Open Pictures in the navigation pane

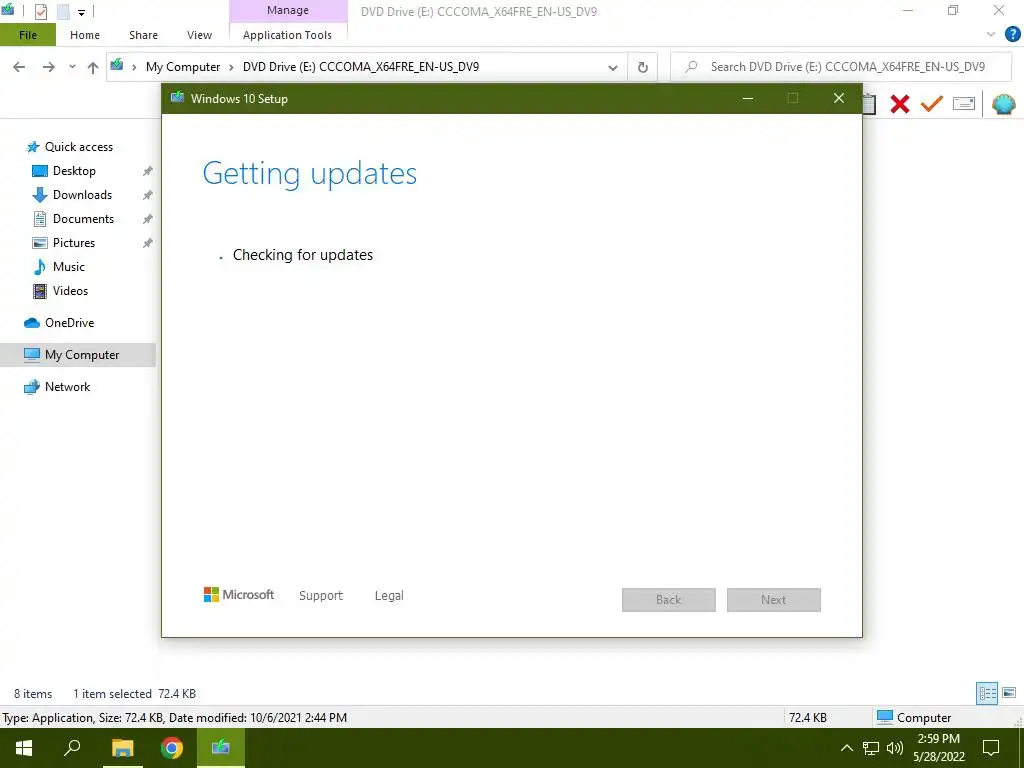click(x=73, y=243)
